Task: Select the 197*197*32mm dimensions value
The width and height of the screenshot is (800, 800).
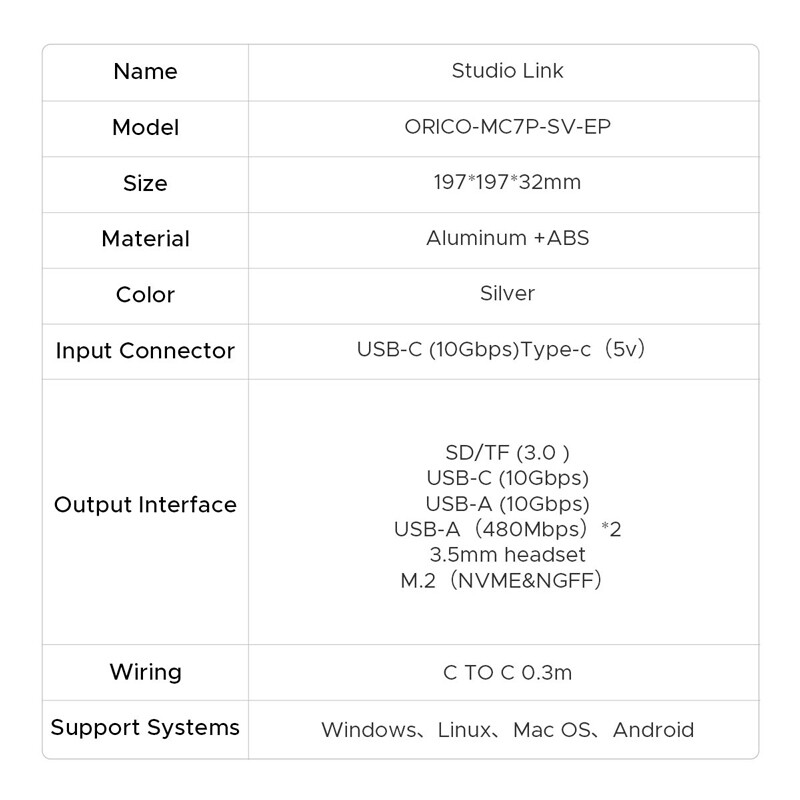Action: (x=507, y=183)
